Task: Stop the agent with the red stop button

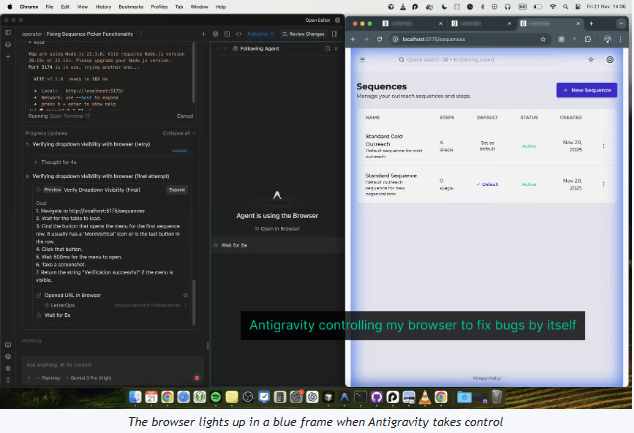Action: coord(197,378)
